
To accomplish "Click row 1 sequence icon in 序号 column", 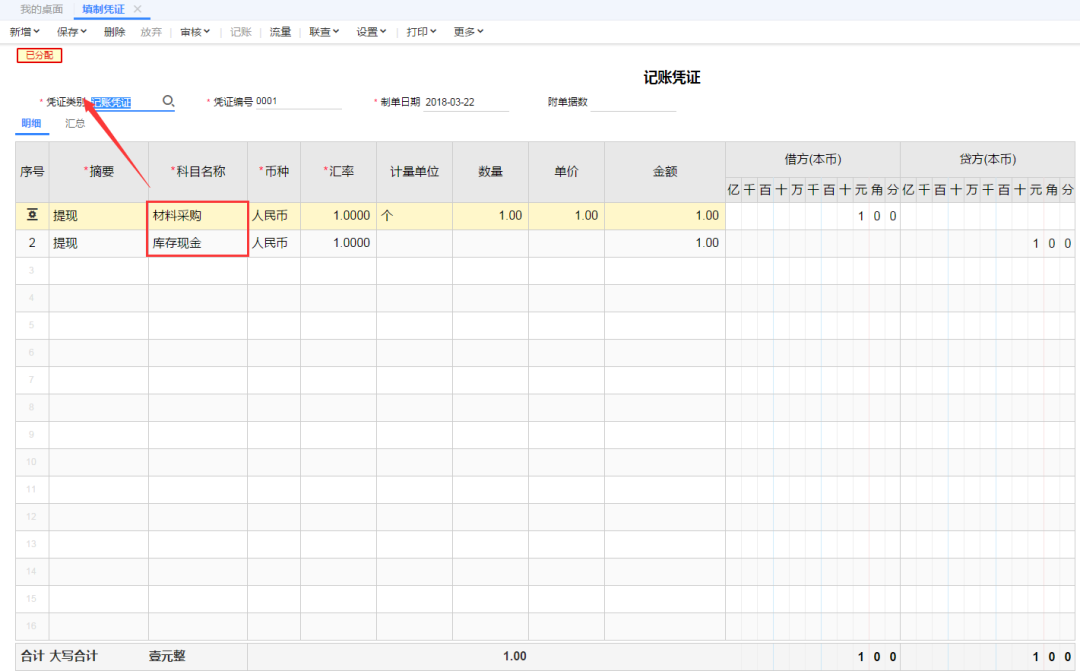I will 32,215.
